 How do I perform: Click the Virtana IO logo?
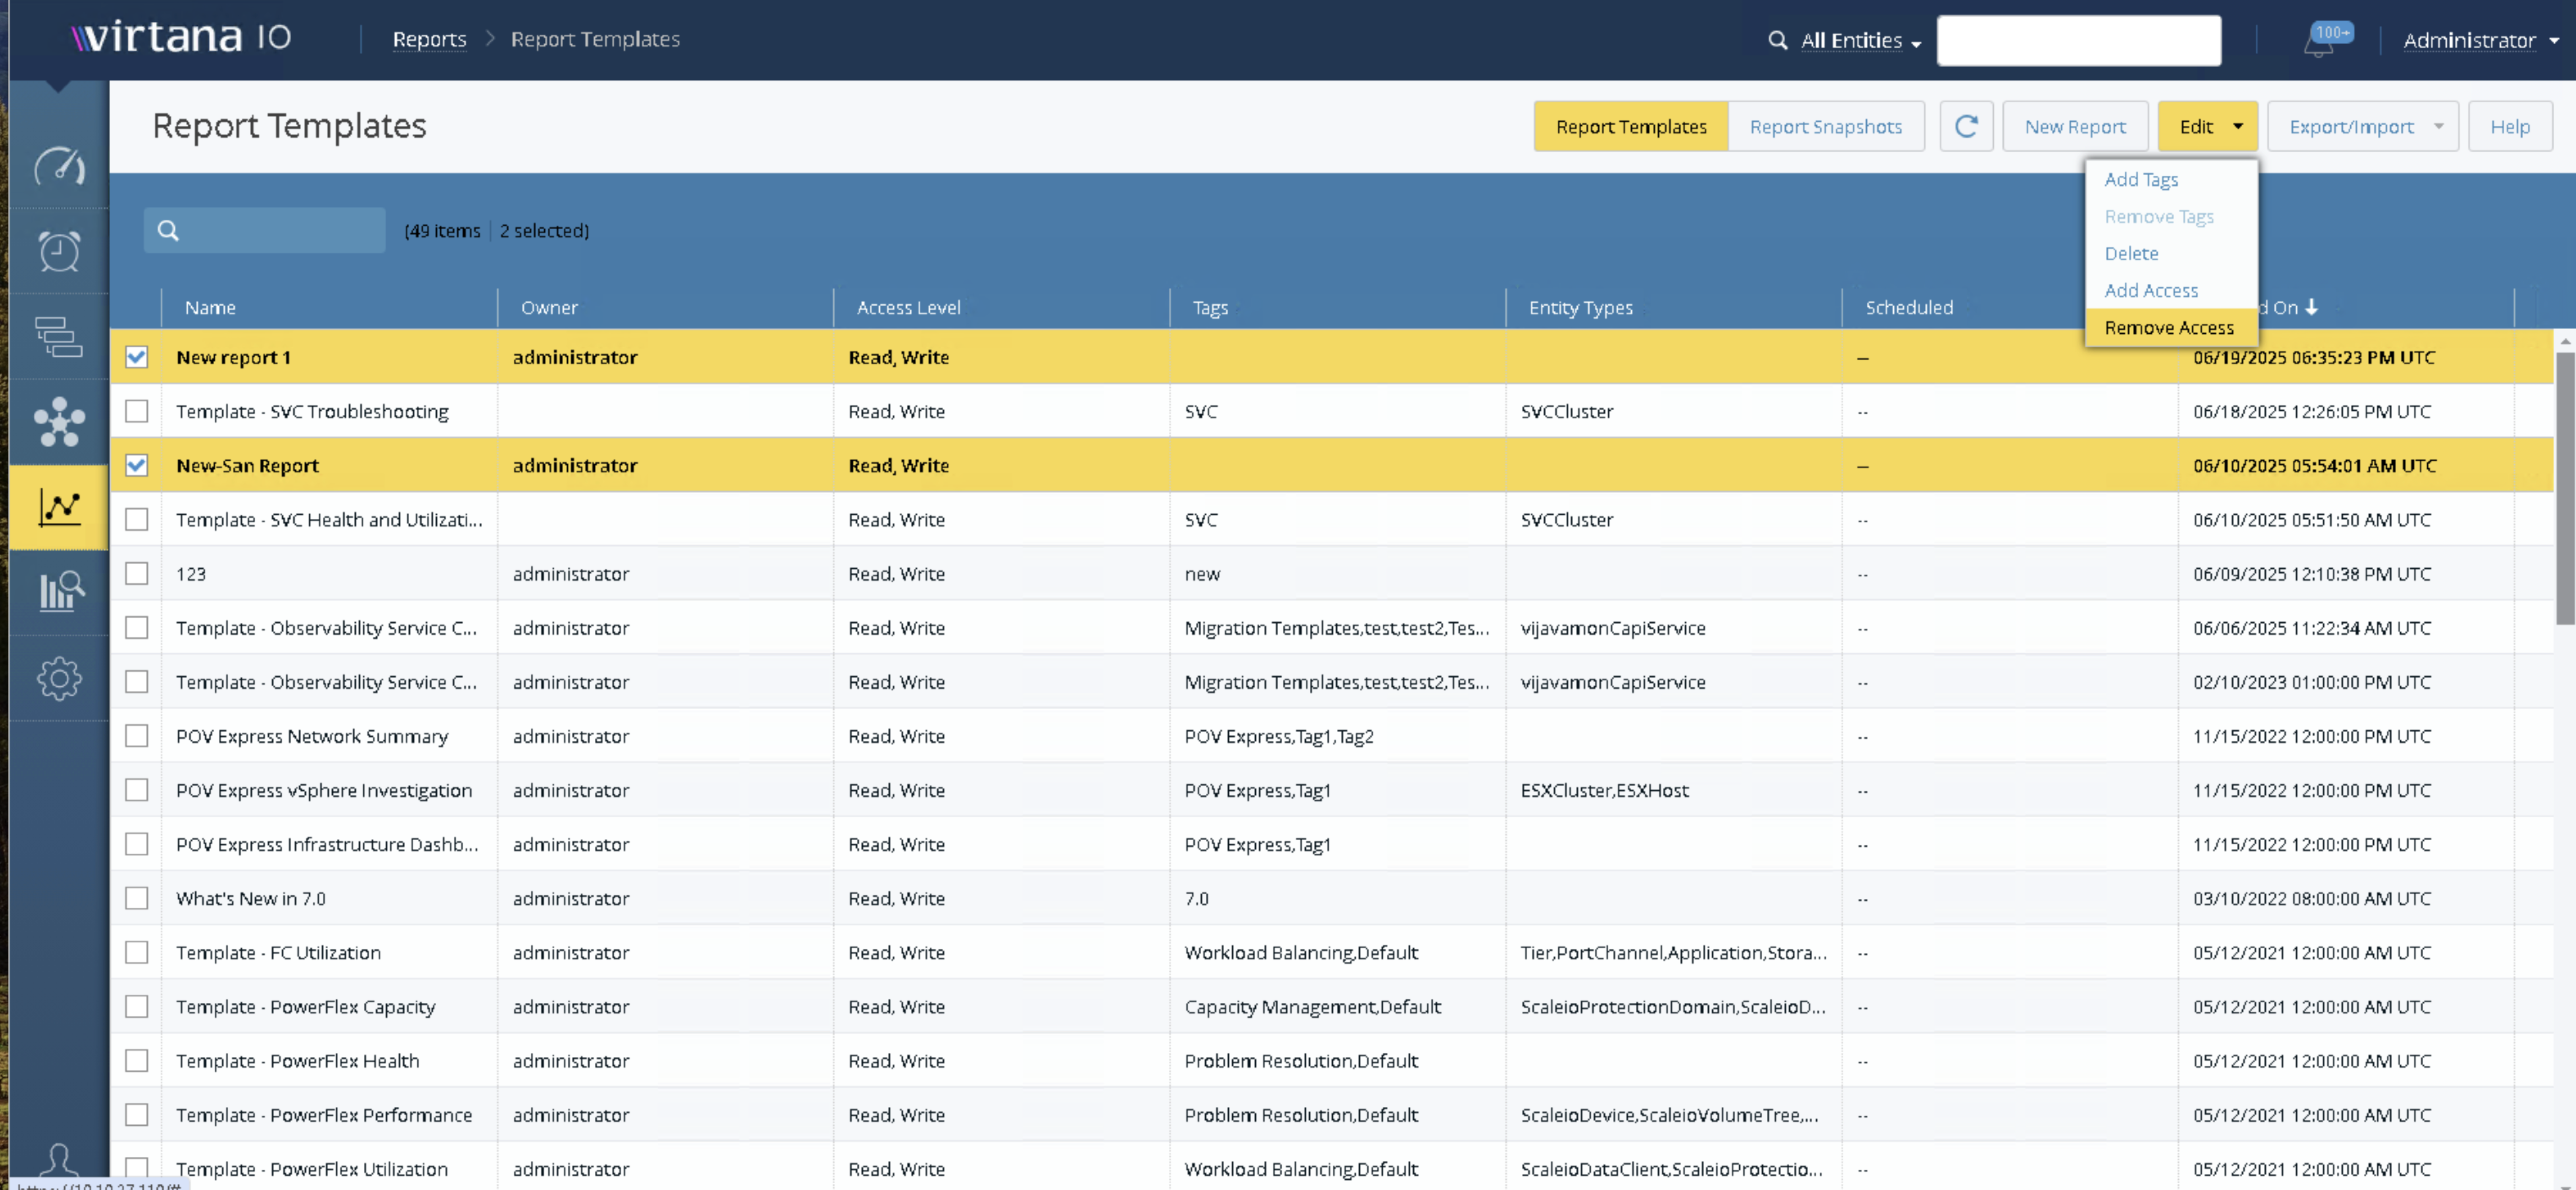[181, 37]
